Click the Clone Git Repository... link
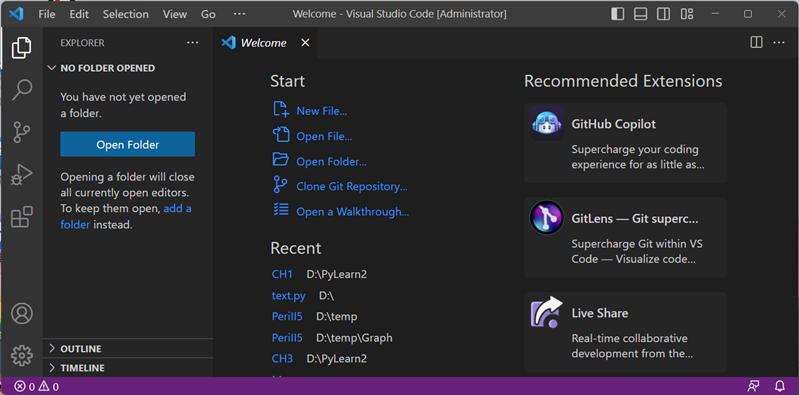The width and height of the screenshot is (799, 395). 352,187
